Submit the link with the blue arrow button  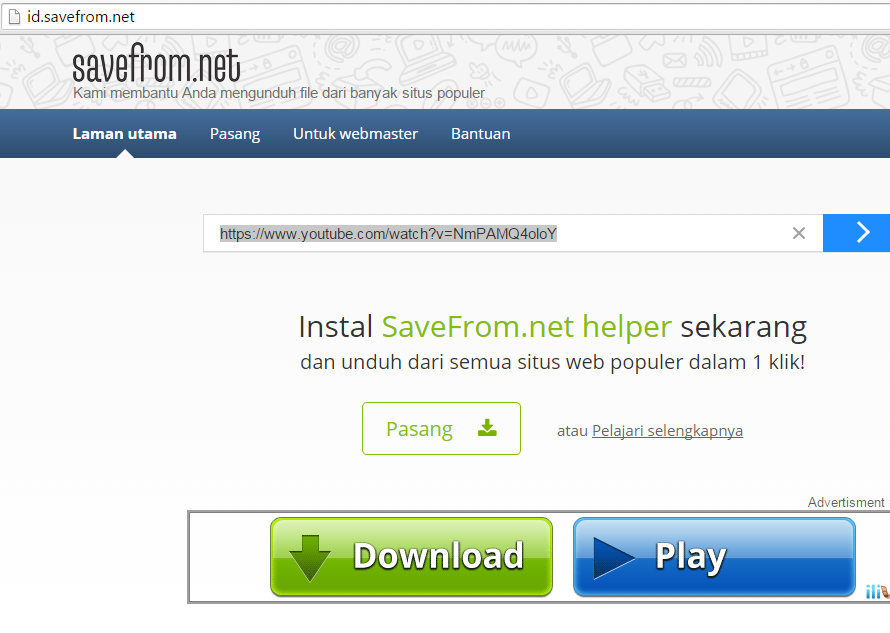857,233
